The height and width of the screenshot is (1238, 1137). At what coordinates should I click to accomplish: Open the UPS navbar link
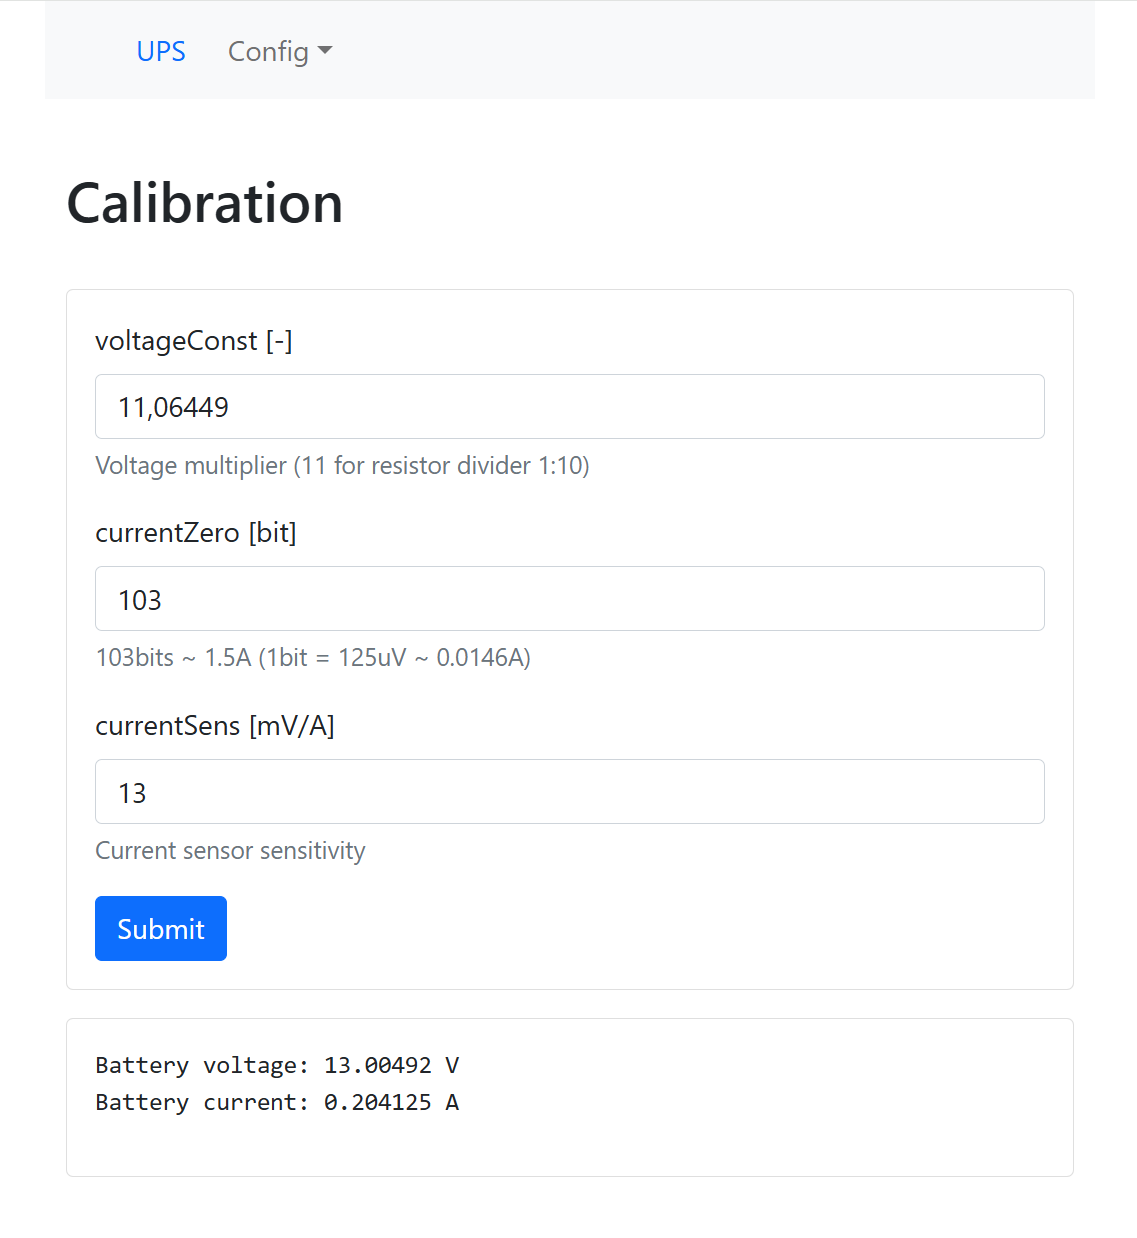pos(161,51)
